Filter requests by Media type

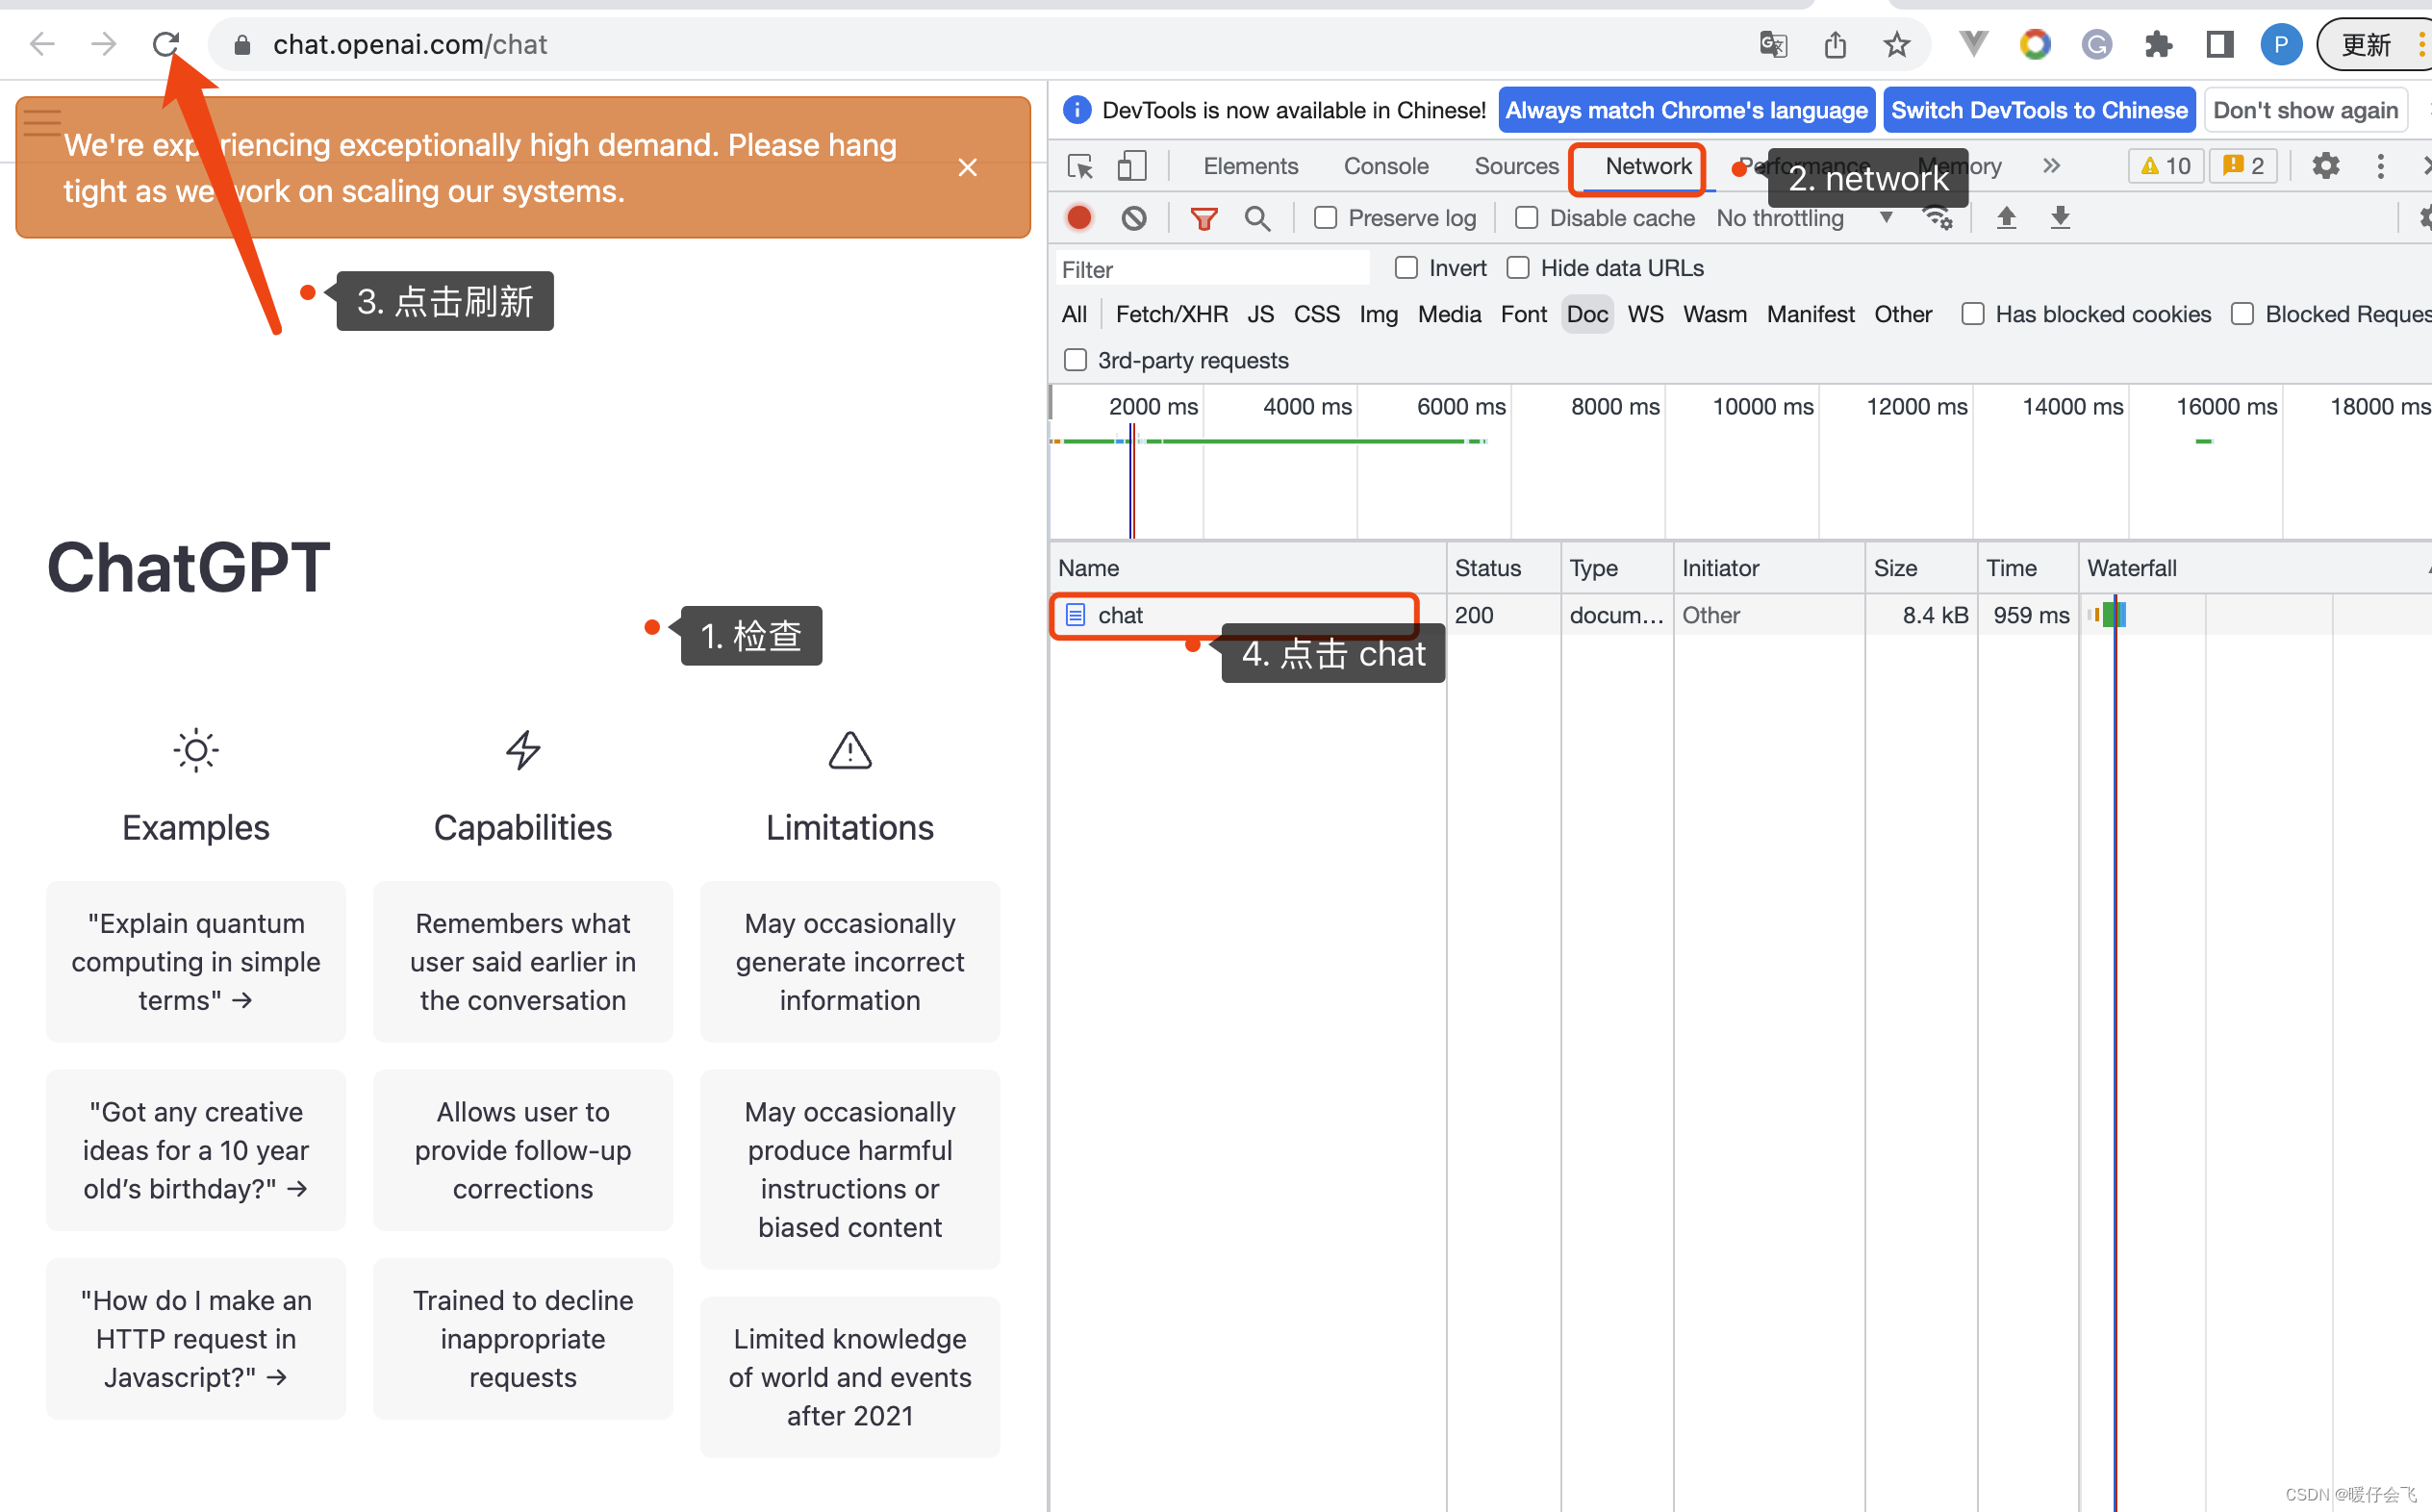tap(1449, 314)
